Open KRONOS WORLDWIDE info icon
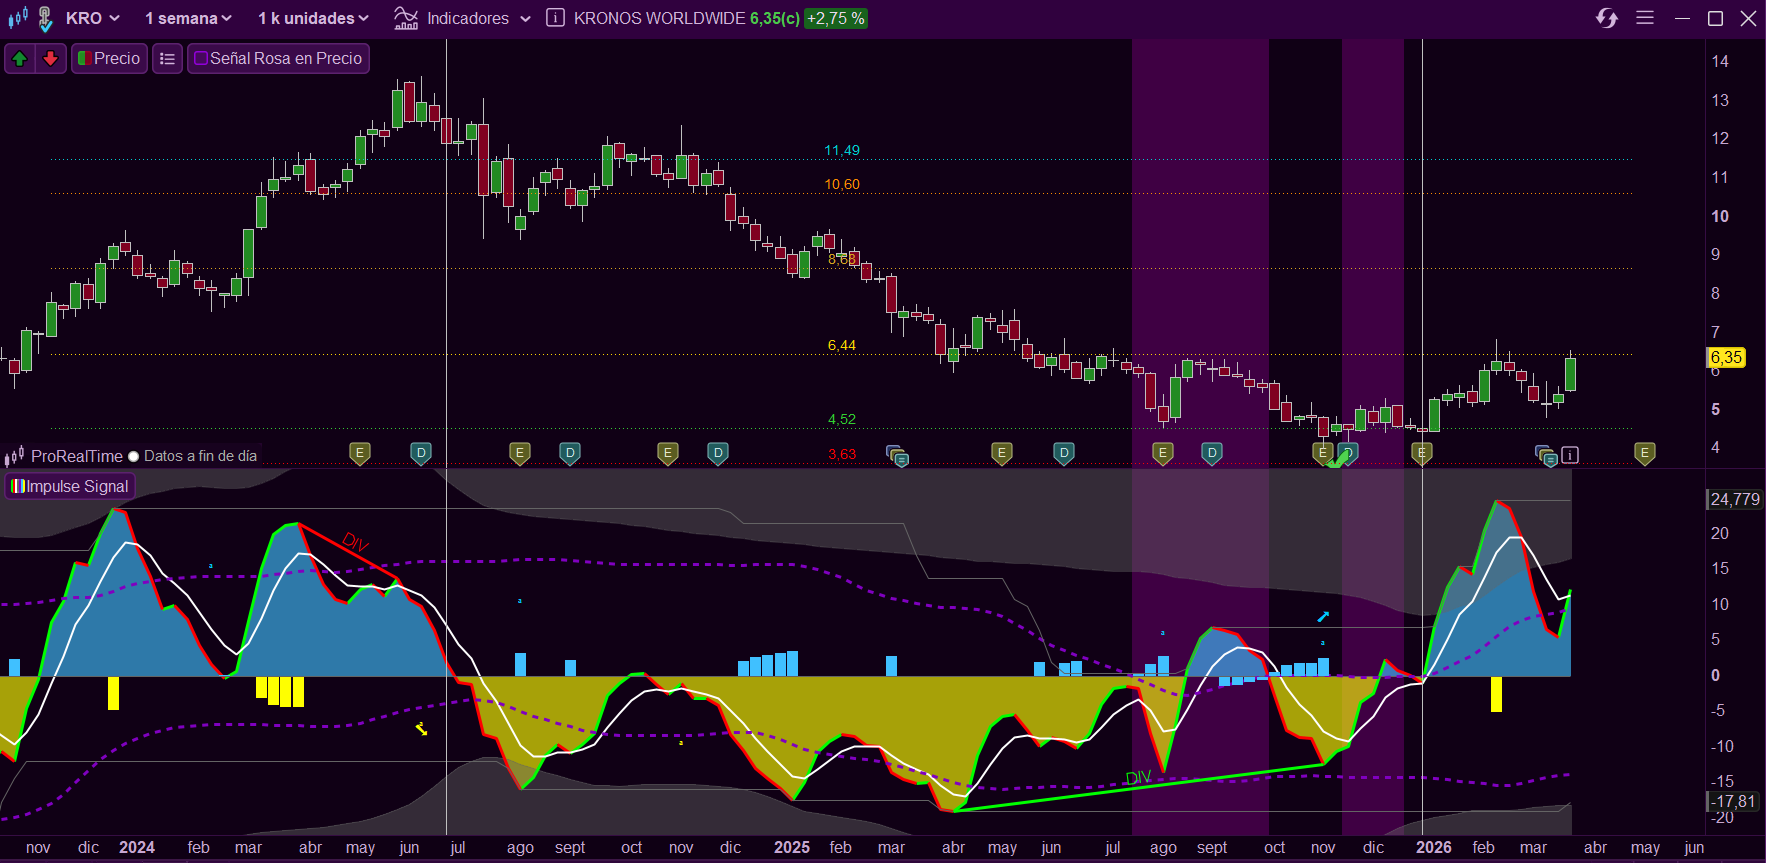The height and width of the screenshot is (863, 1766). click(555, 18)
